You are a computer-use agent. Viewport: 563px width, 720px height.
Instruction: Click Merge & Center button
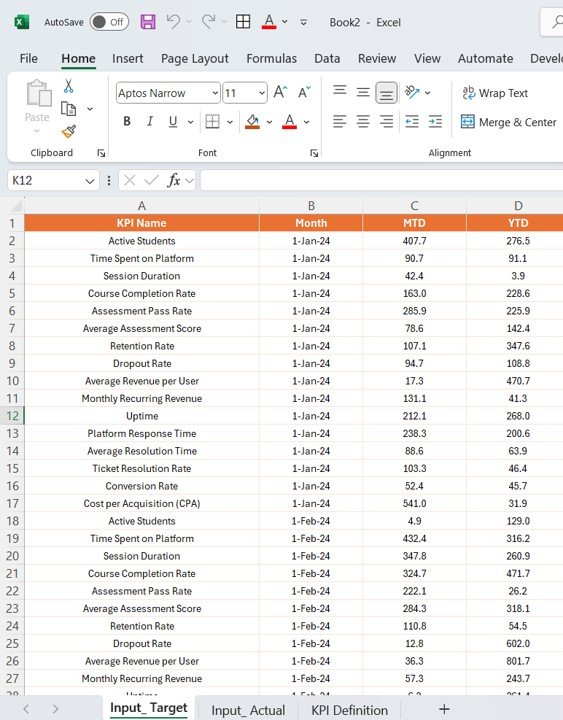508,122
